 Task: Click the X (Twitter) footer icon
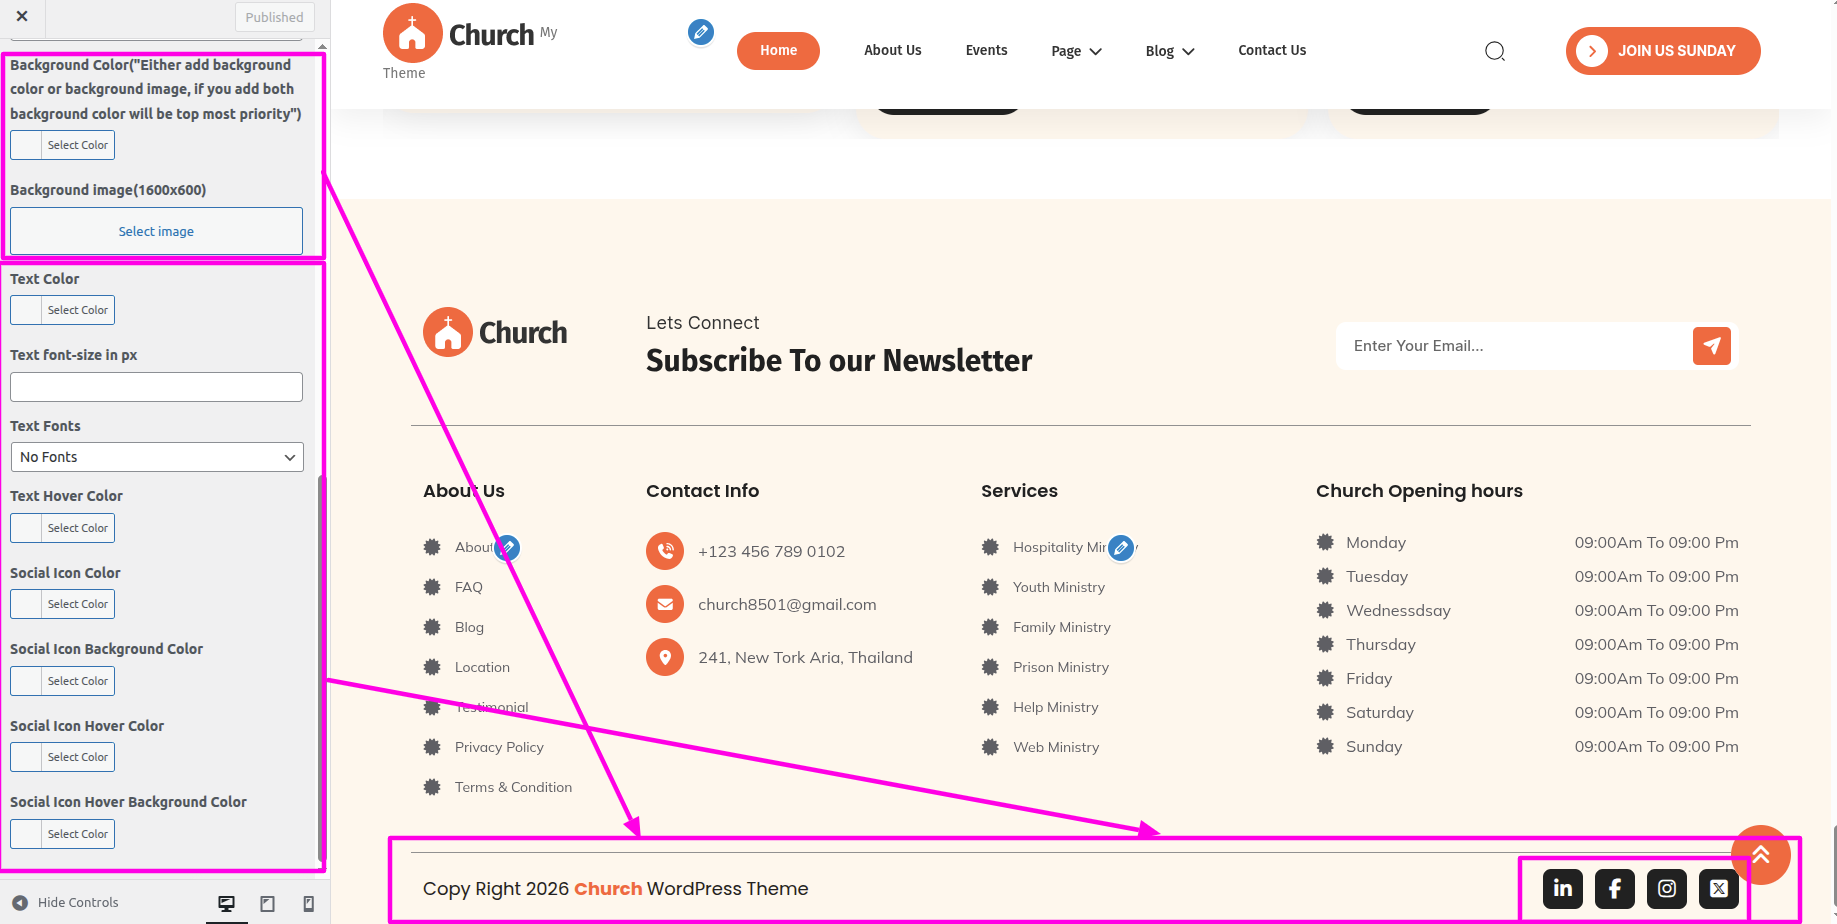(x=1719, y=888)
